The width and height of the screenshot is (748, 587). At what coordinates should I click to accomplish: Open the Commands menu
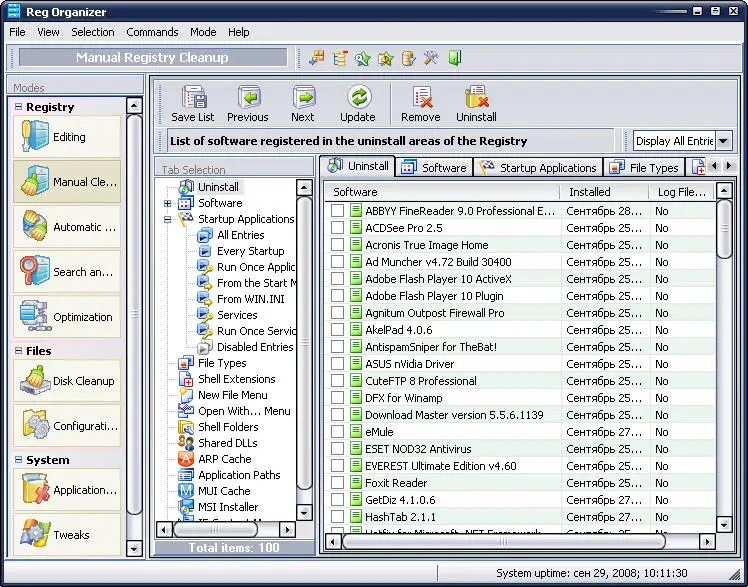click(x=152, y=32)
